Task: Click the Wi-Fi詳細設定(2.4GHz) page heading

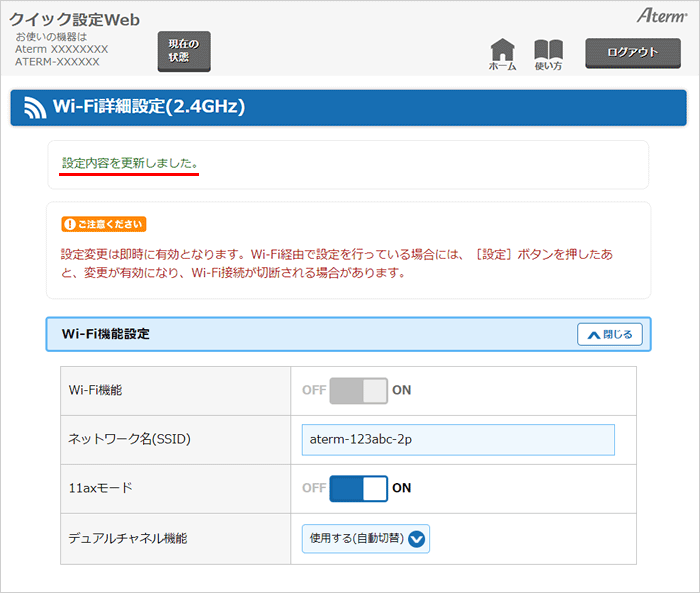Action: point(149,107)
